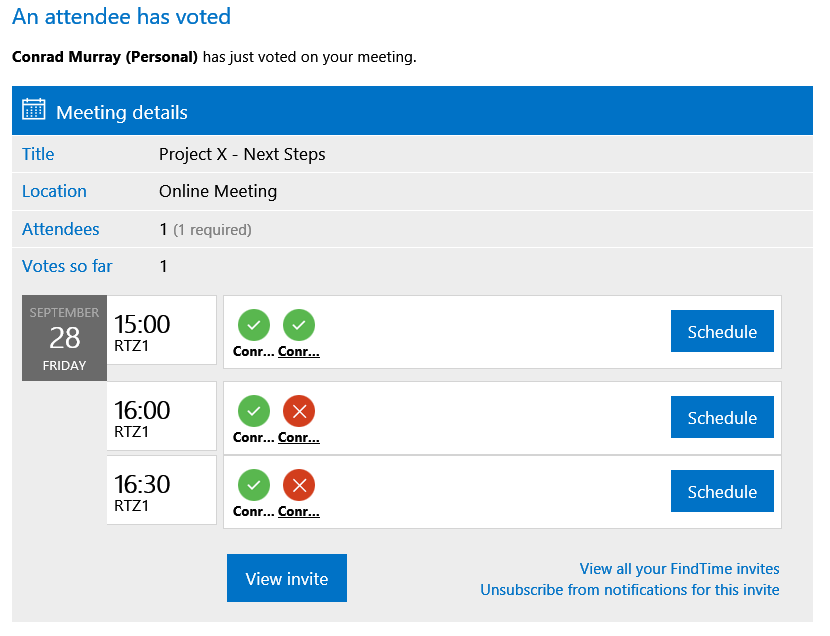The image size is (830, 636).
Task: Select the September 28 Friday date tile
Action: (64, 338)
